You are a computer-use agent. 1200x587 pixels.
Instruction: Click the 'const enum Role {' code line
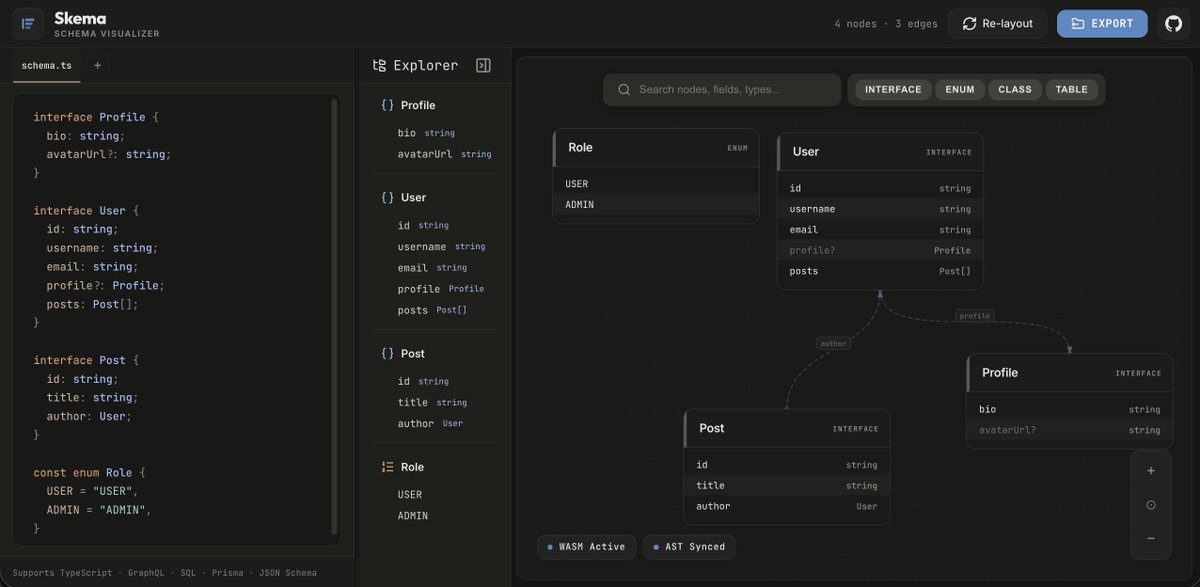tap(90, 472)
